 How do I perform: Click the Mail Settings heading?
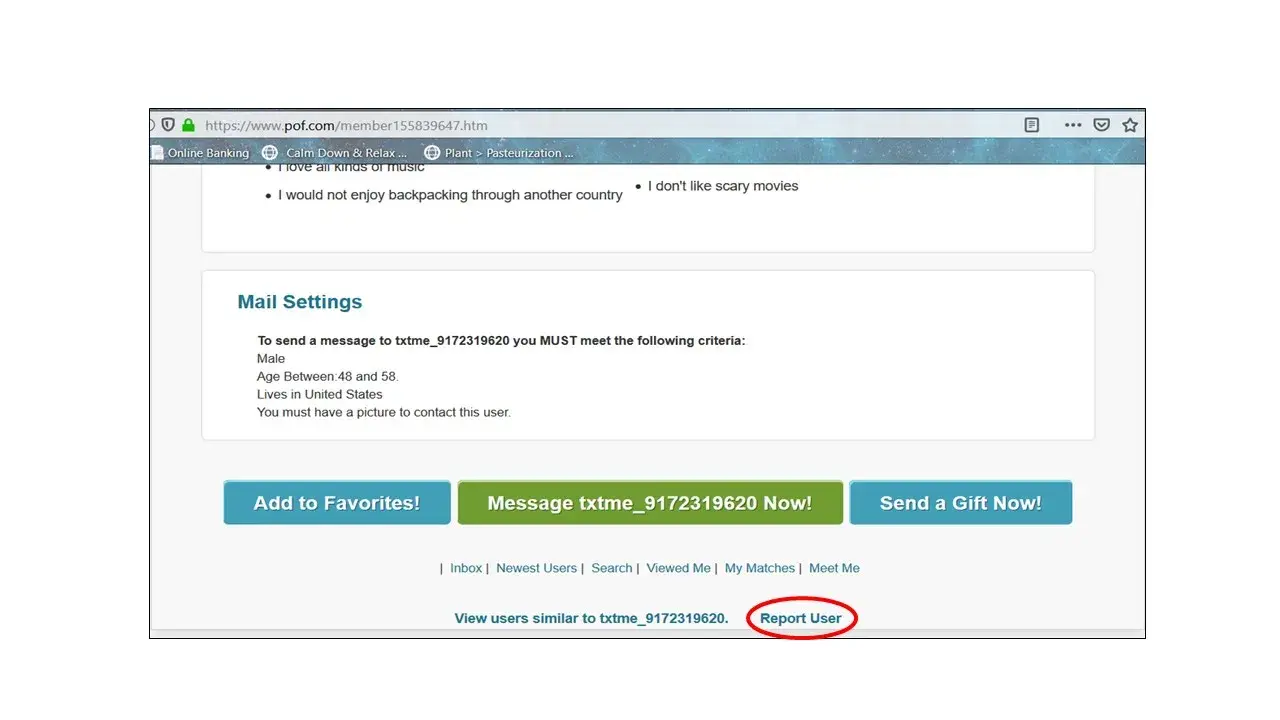(300, 302)
